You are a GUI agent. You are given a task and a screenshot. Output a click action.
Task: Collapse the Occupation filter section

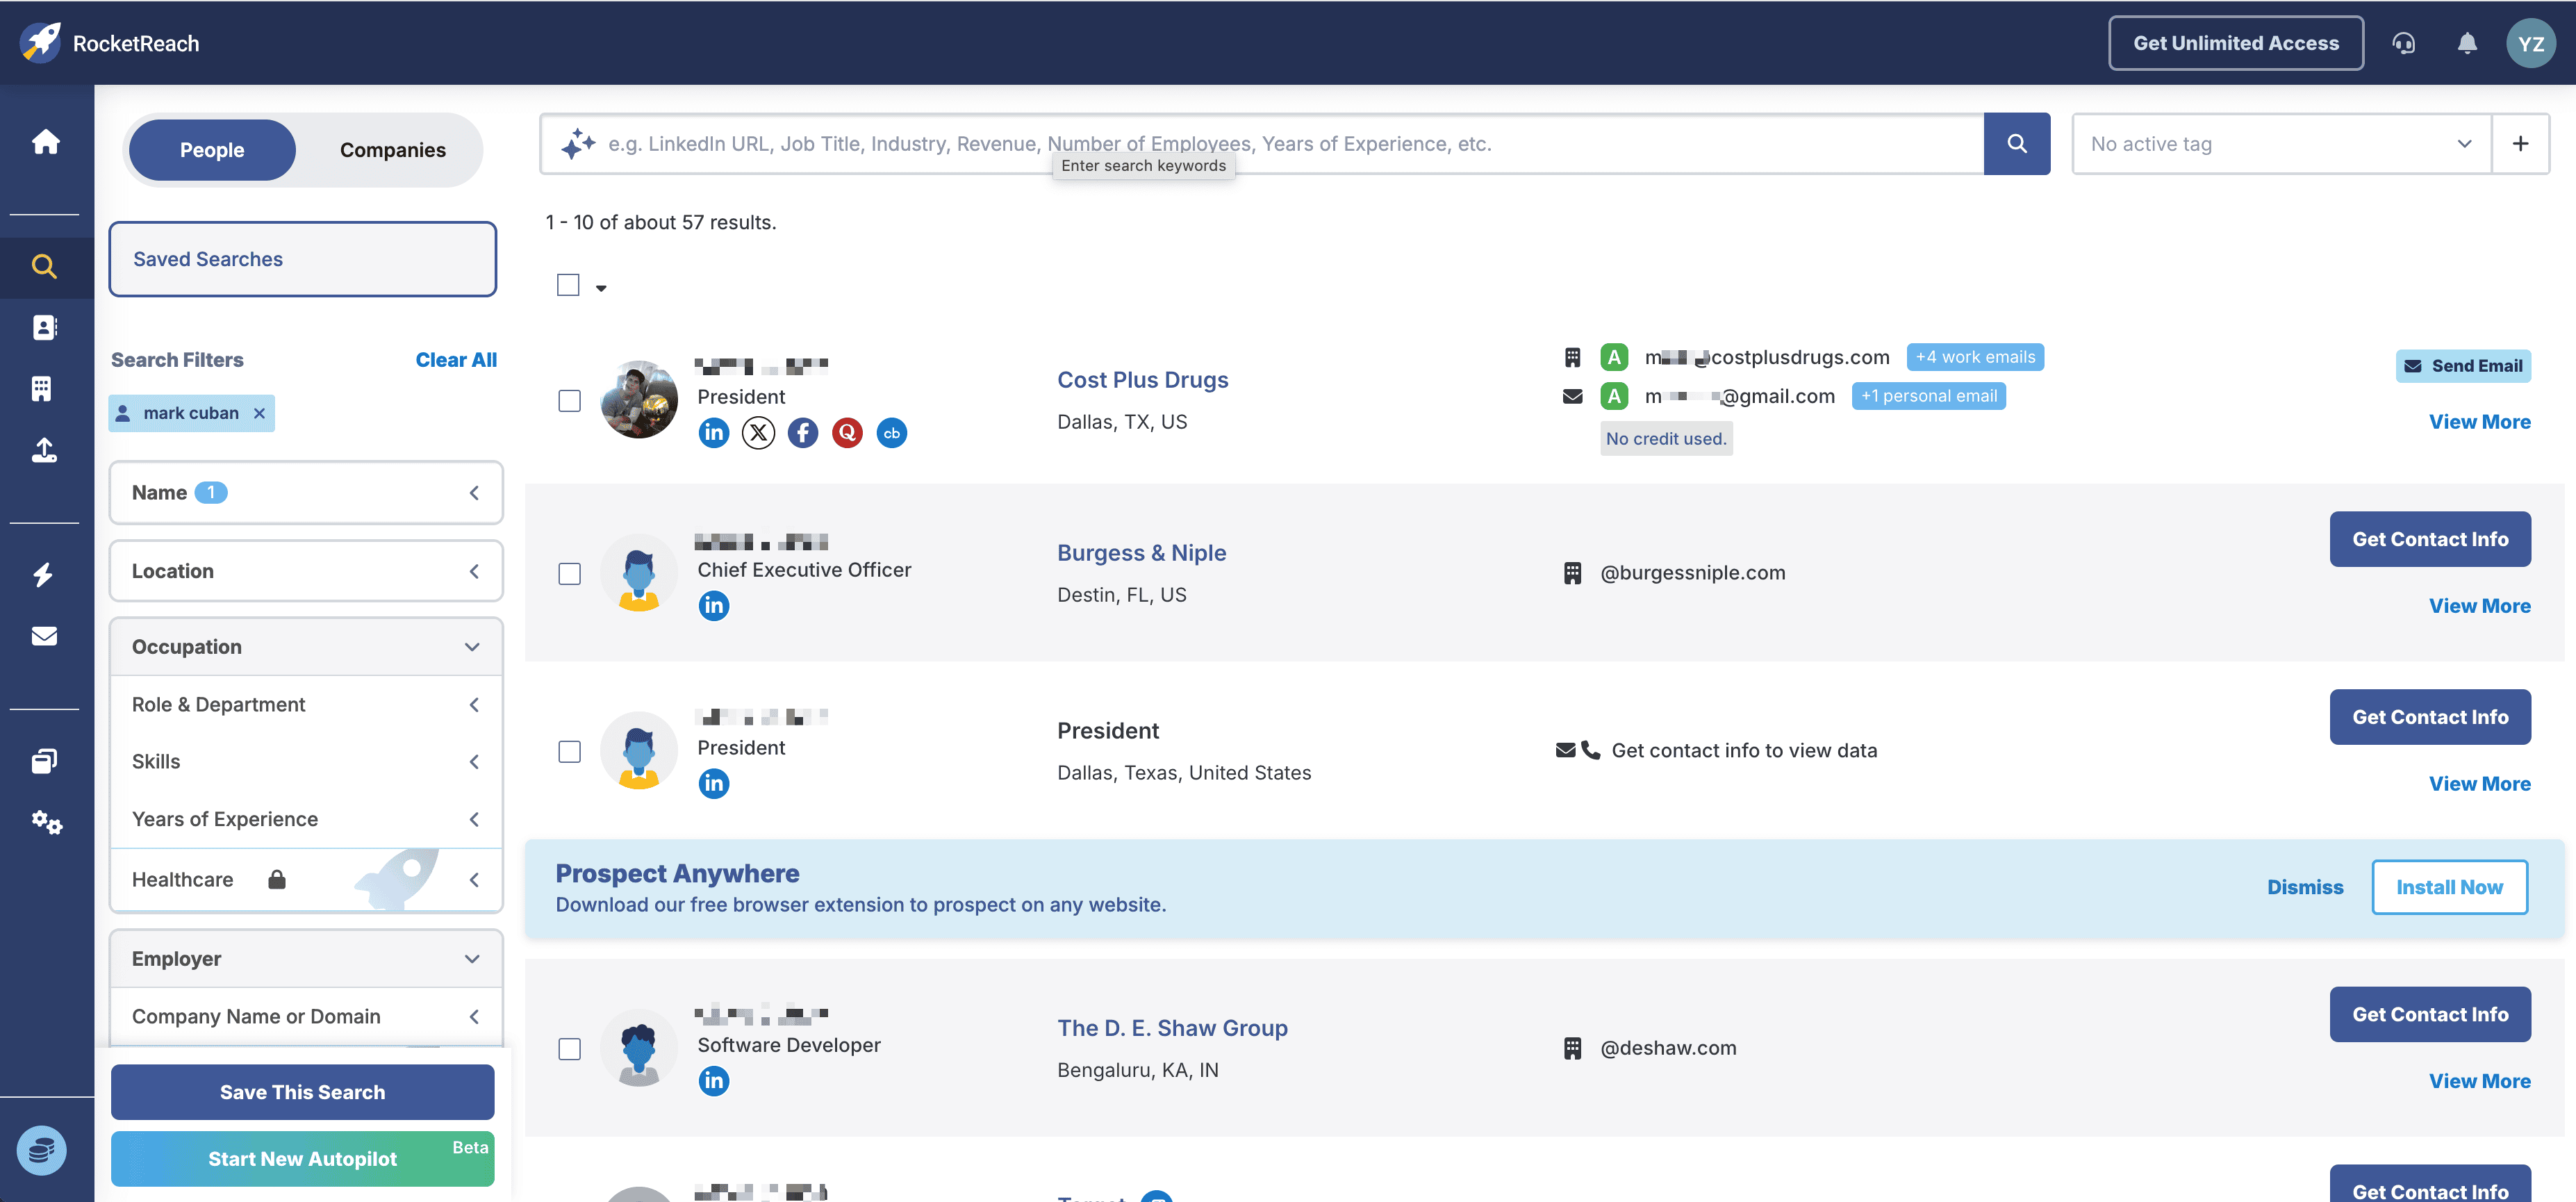pyautogui.click(x=305, y=647)
